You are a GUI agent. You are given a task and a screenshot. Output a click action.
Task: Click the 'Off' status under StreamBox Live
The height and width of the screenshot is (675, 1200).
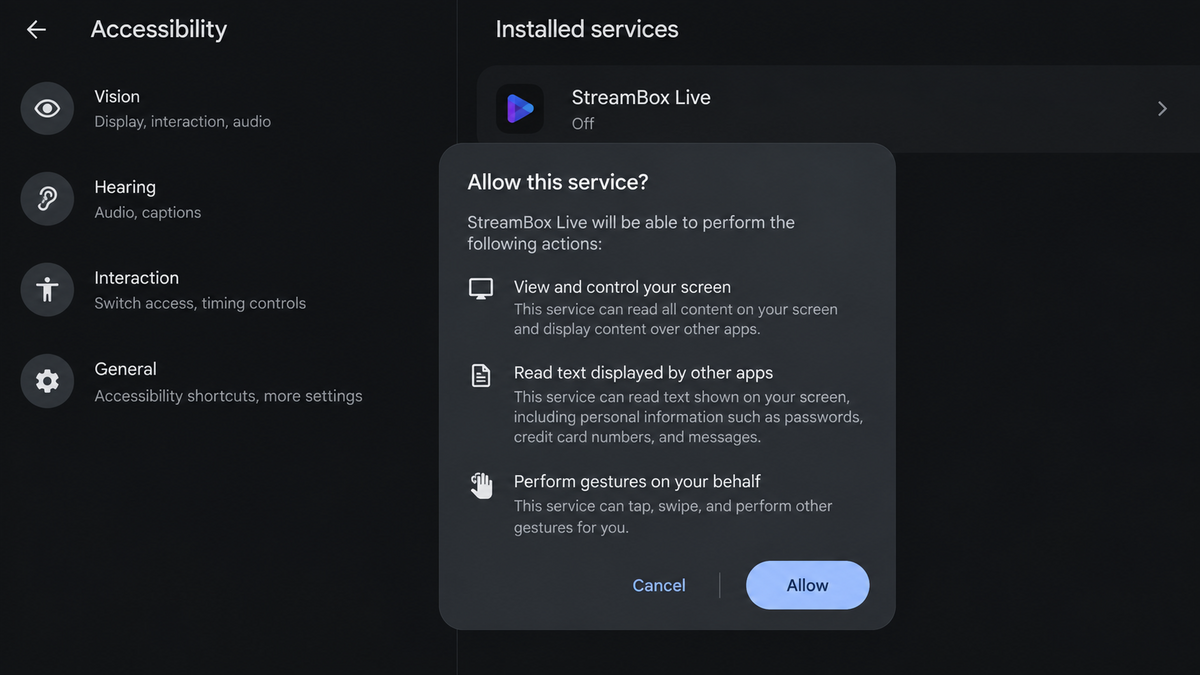tap(583, 123)
